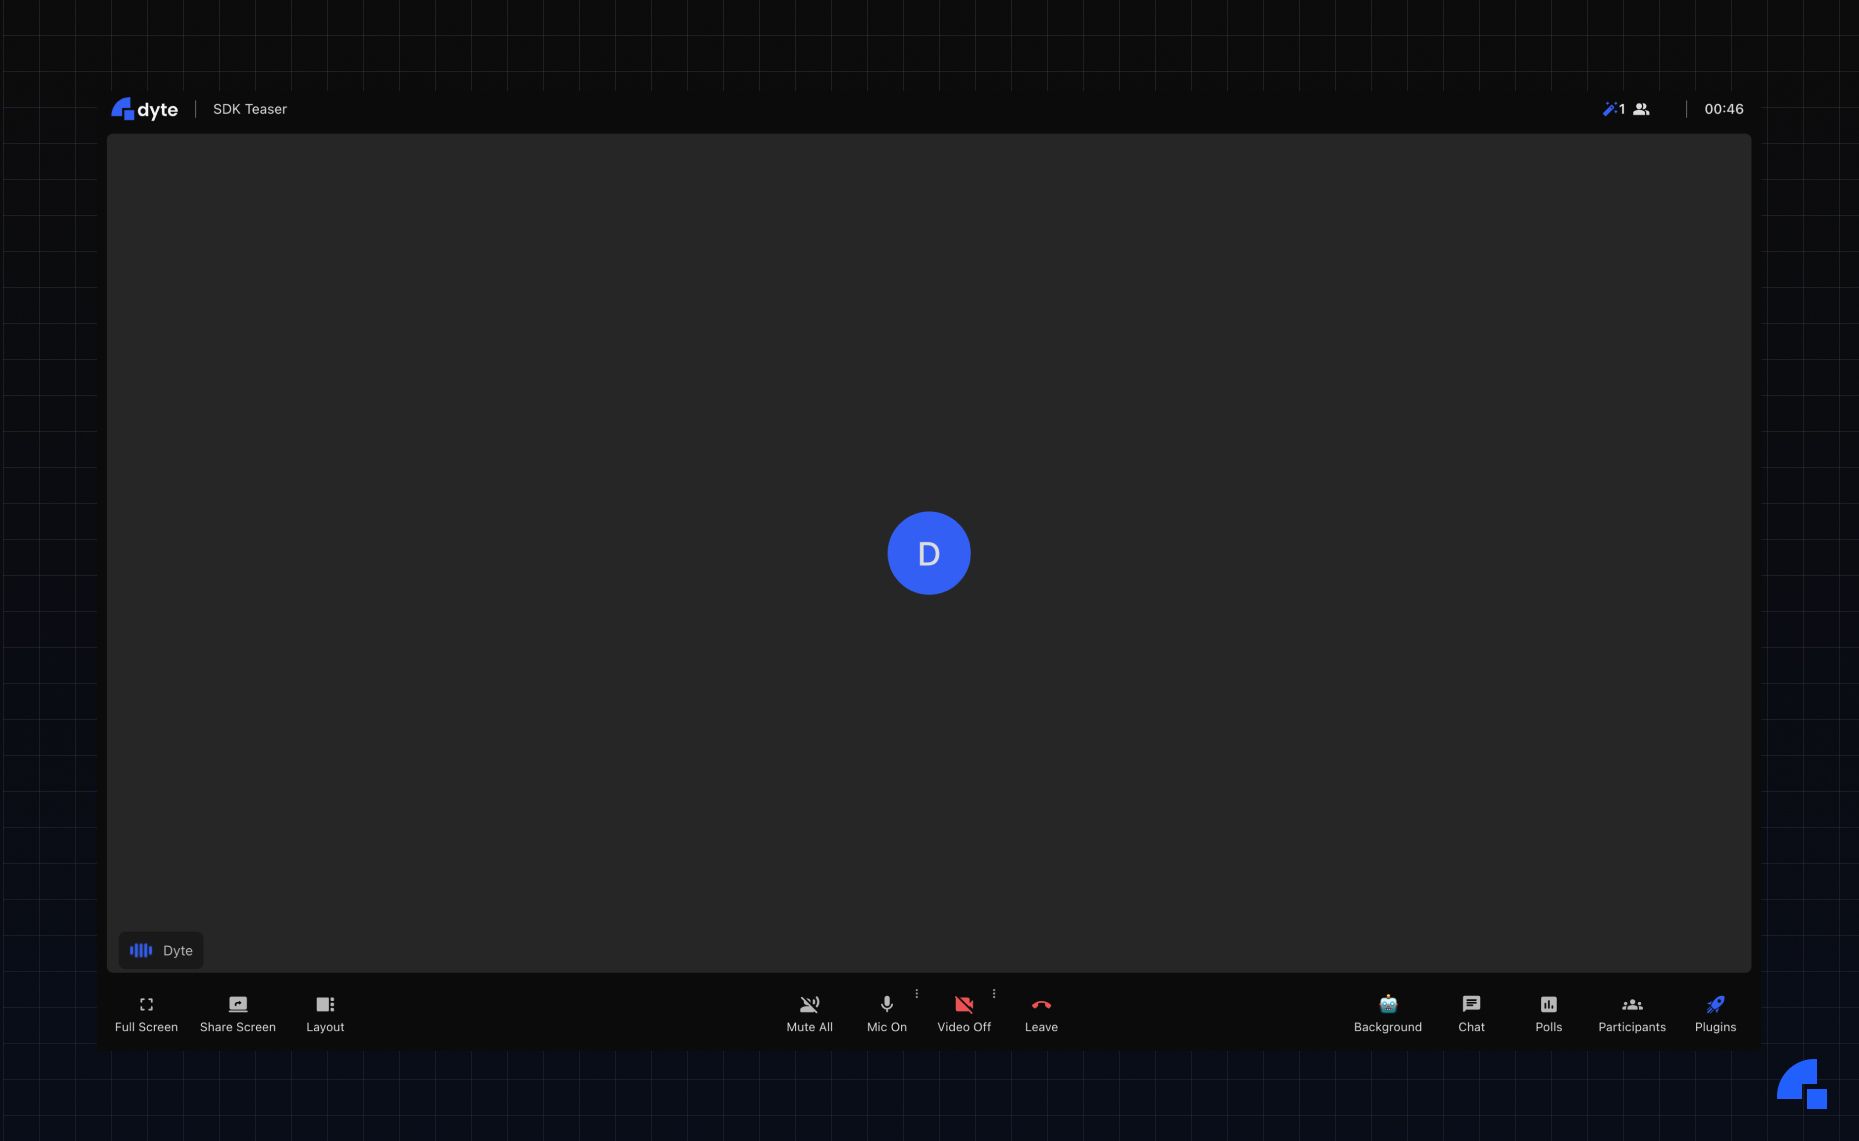The image size is (1859, 1141).
Task: Open the Plugins rocket menu
Action: (x=1715, y=1013)
